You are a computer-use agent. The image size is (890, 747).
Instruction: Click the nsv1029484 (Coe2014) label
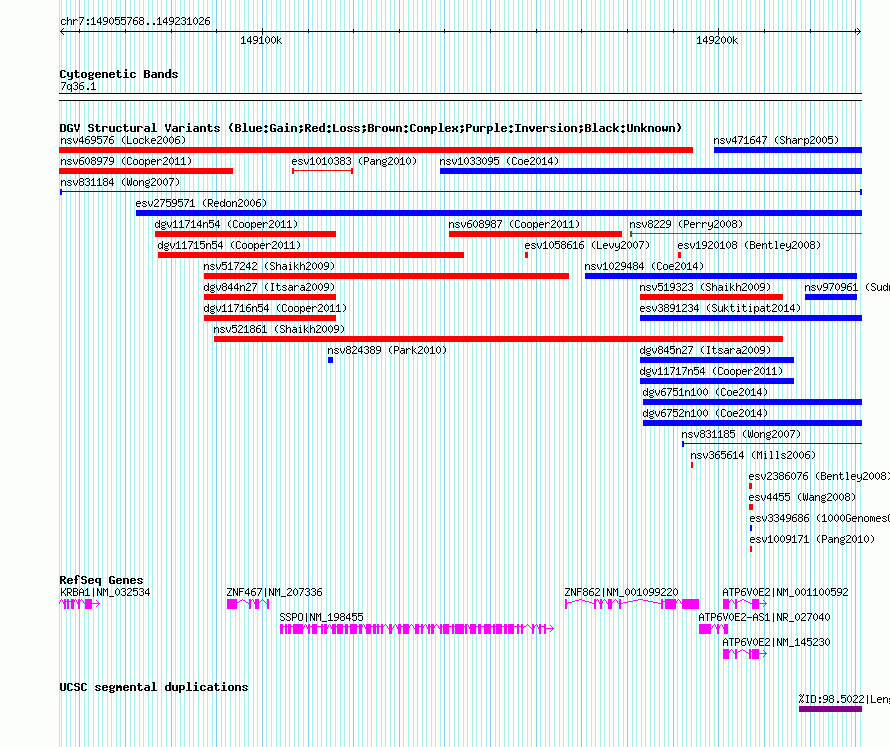pos(644,266)
